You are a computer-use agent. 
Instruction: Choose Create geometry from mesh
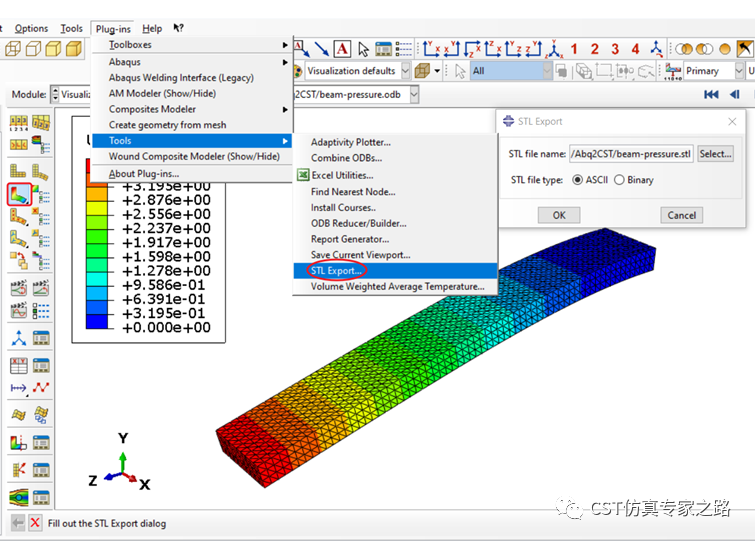coord(192,125)
